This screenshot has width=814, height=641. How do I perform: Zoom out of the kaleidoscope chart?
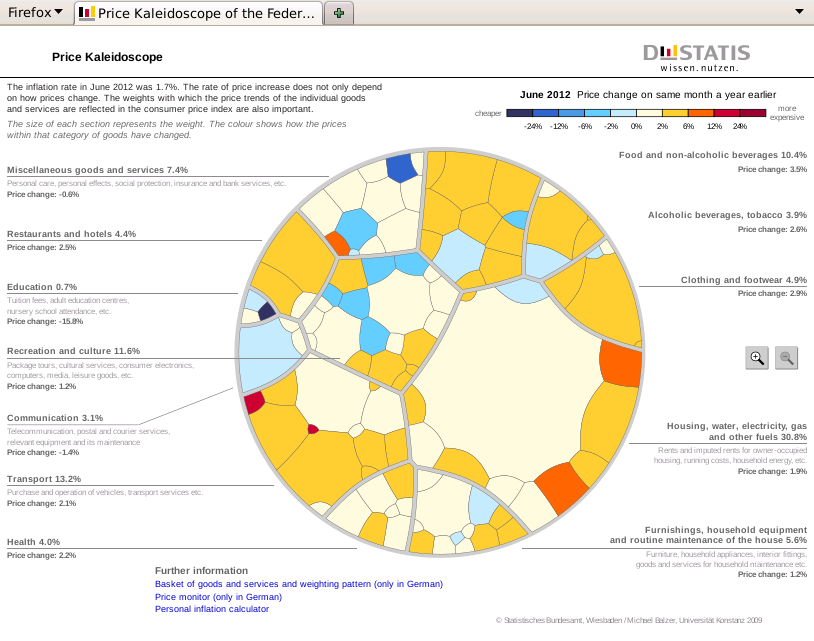tap(786, 358)
